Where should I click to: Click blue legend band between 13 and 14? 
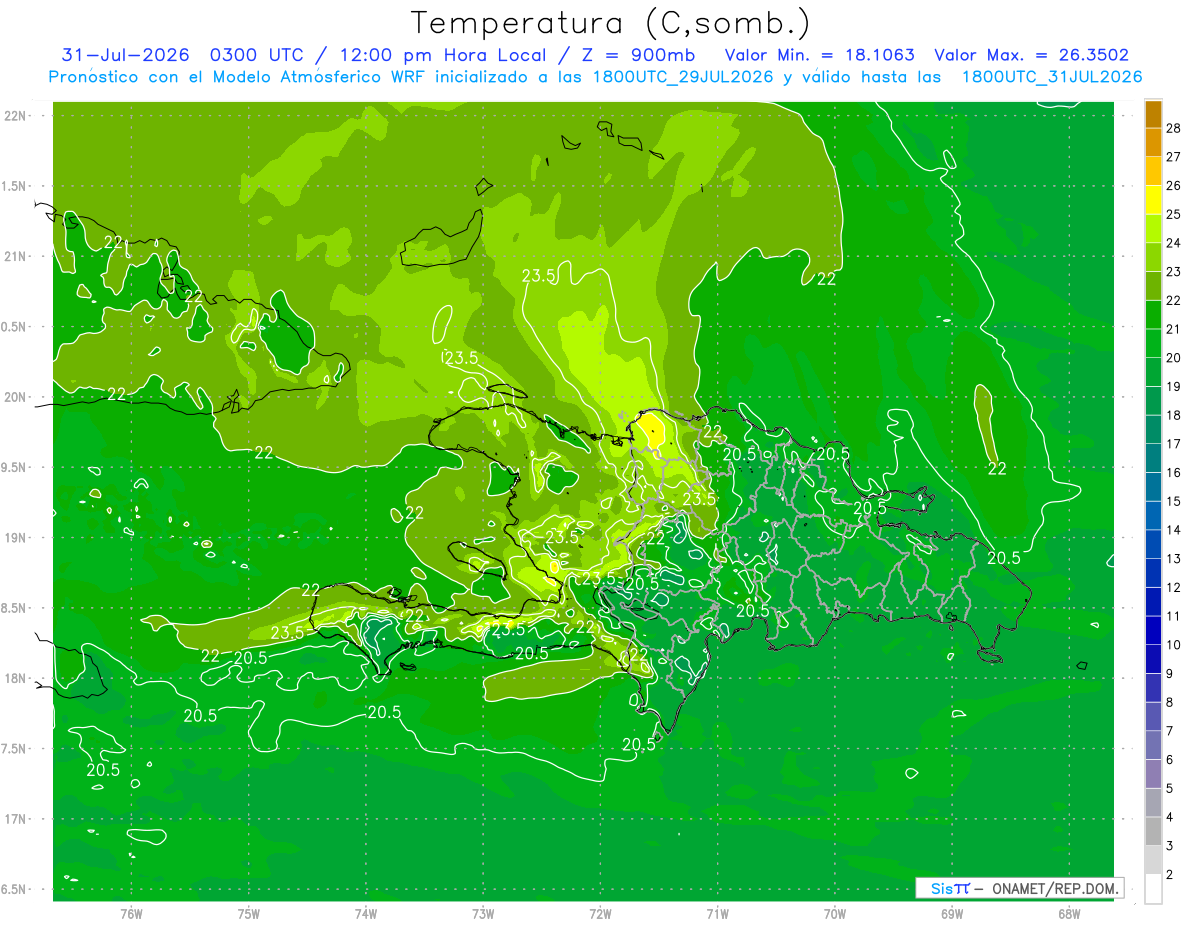(x=1153, y=544)
